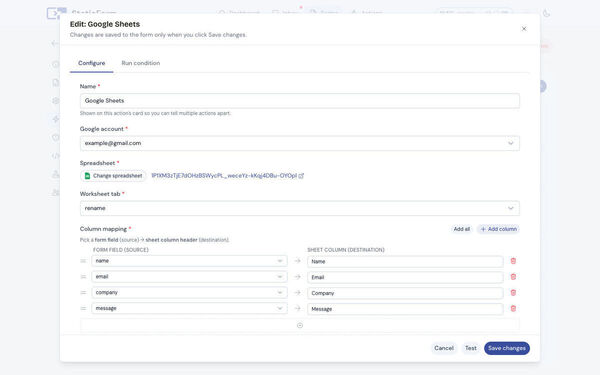Delete the name column mapping row

tap(513, 261)
